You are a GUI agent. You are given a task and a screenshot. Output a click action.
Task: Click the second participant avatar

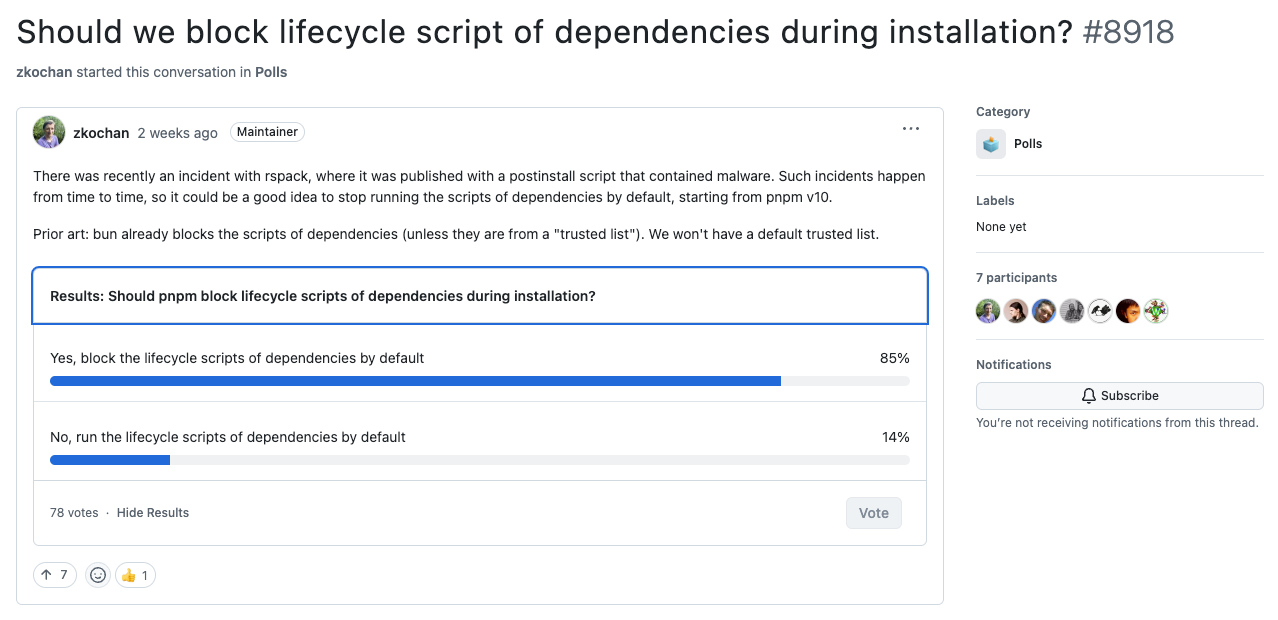1016,311
